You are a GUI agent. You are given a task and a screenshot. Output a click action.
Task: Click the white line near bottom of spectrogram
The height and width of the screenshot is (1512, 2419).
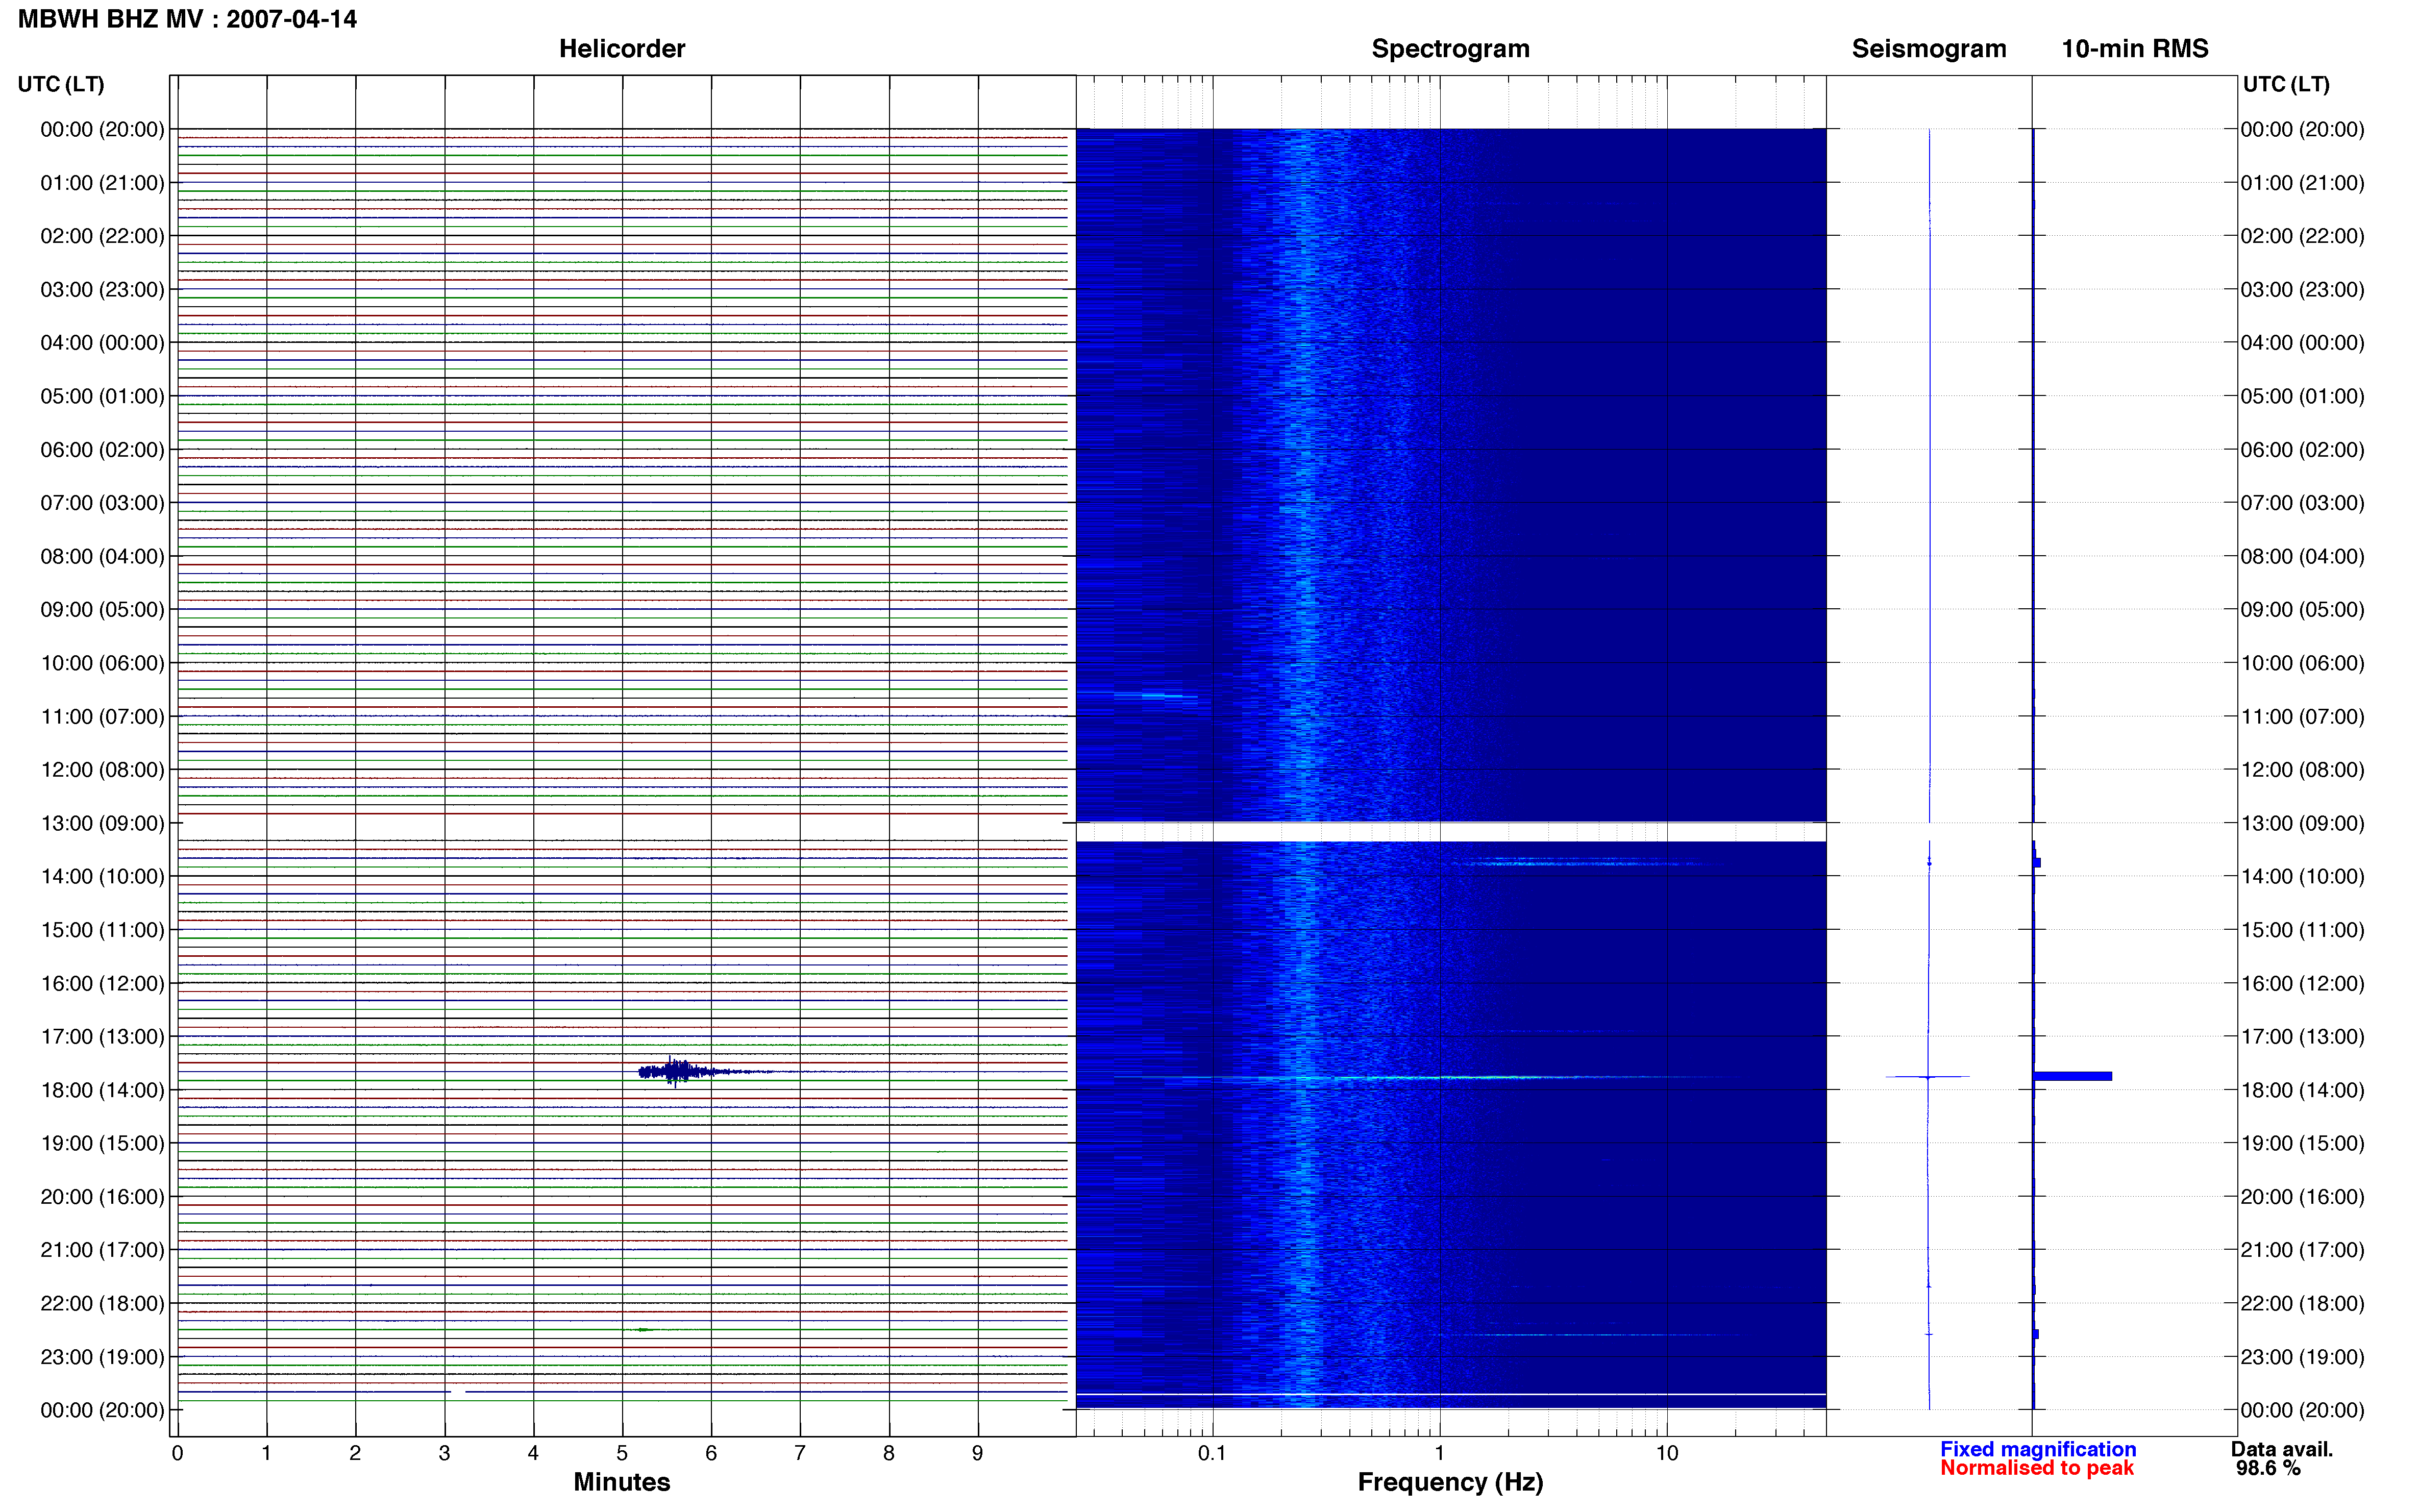pyautogui.click(x=1450, y=1394)
